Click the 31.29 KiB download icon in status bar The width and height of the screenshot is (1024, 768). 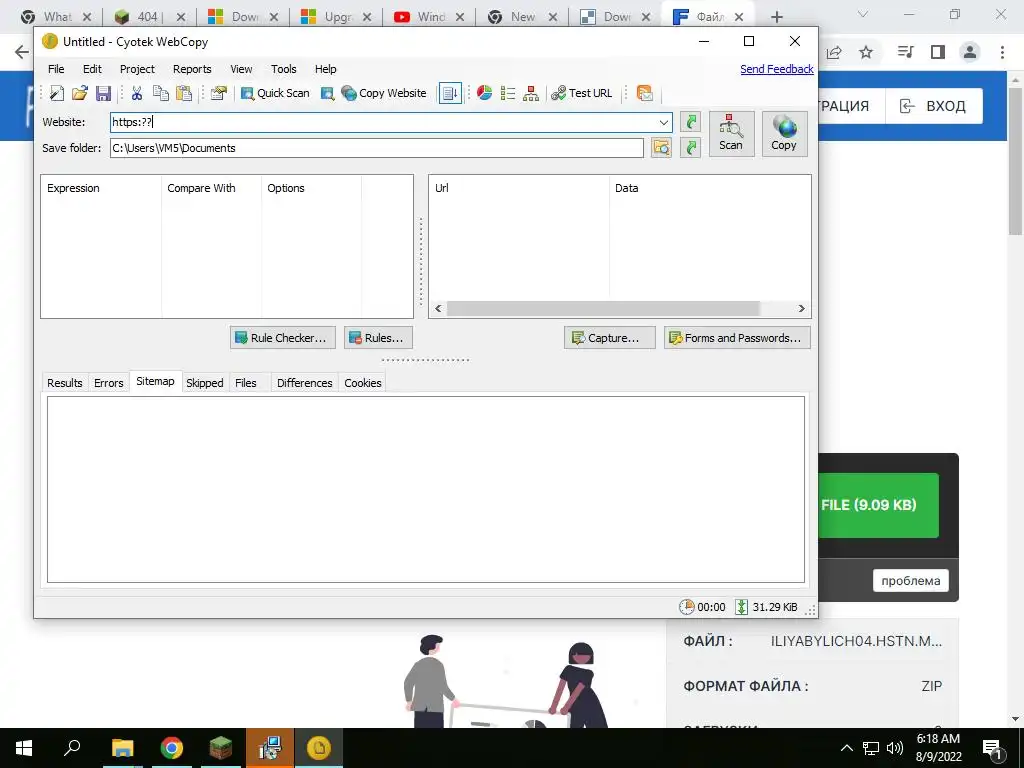(741, 607)
